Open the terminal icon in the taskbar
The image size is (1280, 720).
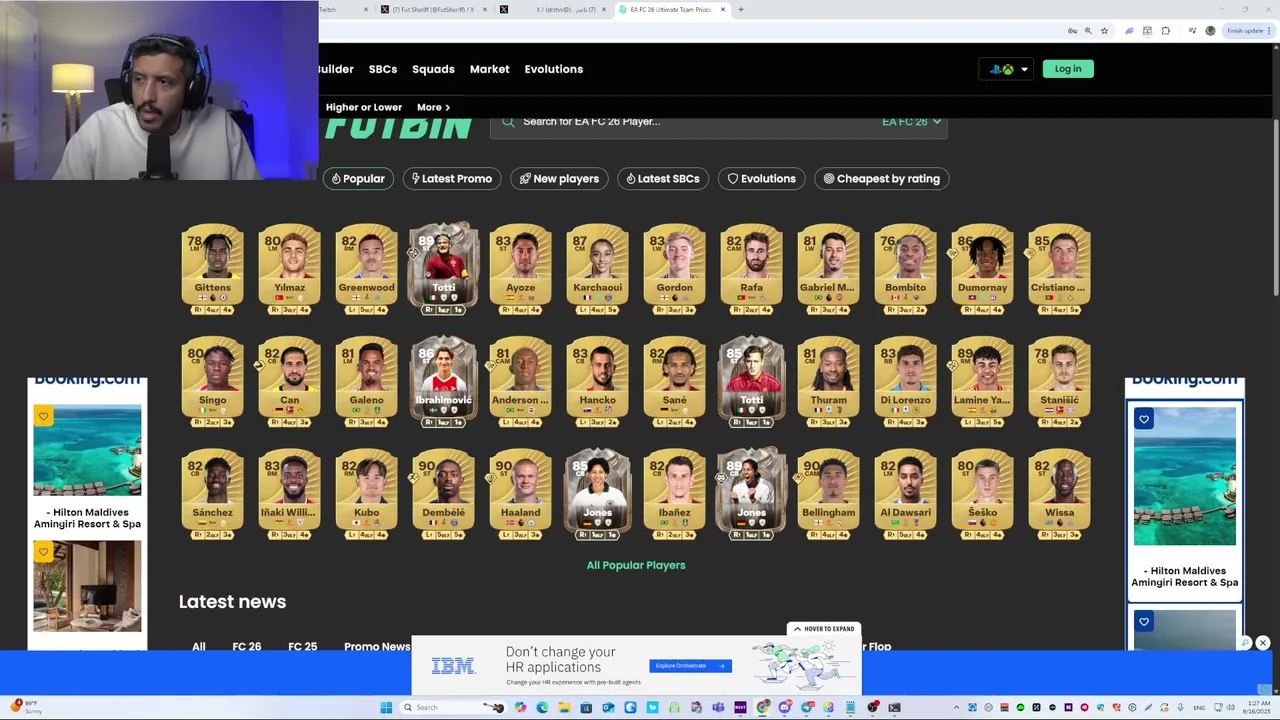click(894, 708)
